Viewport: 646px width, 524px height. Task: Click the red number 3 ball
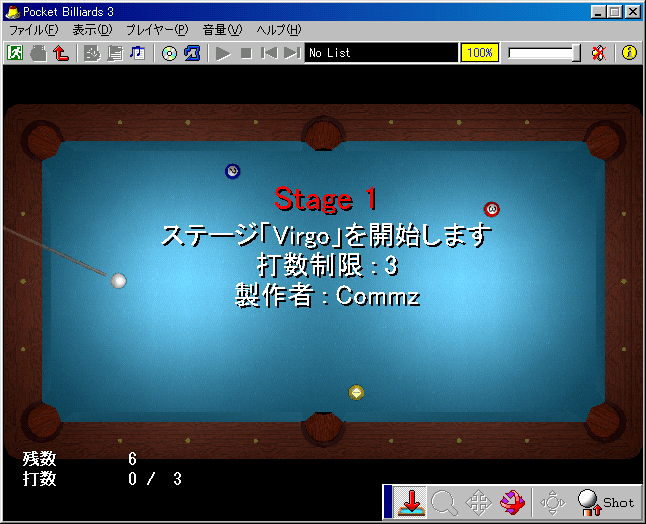coord(492,209)
